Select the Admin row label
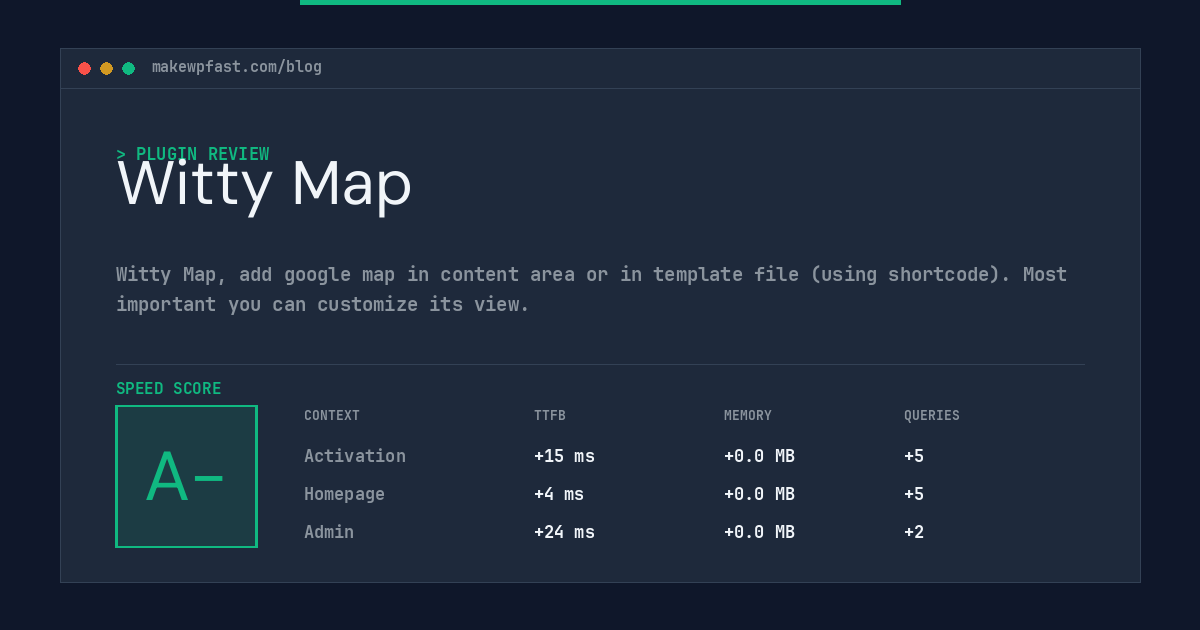The height and width of the screenshot is (630, 1200). 329,532
